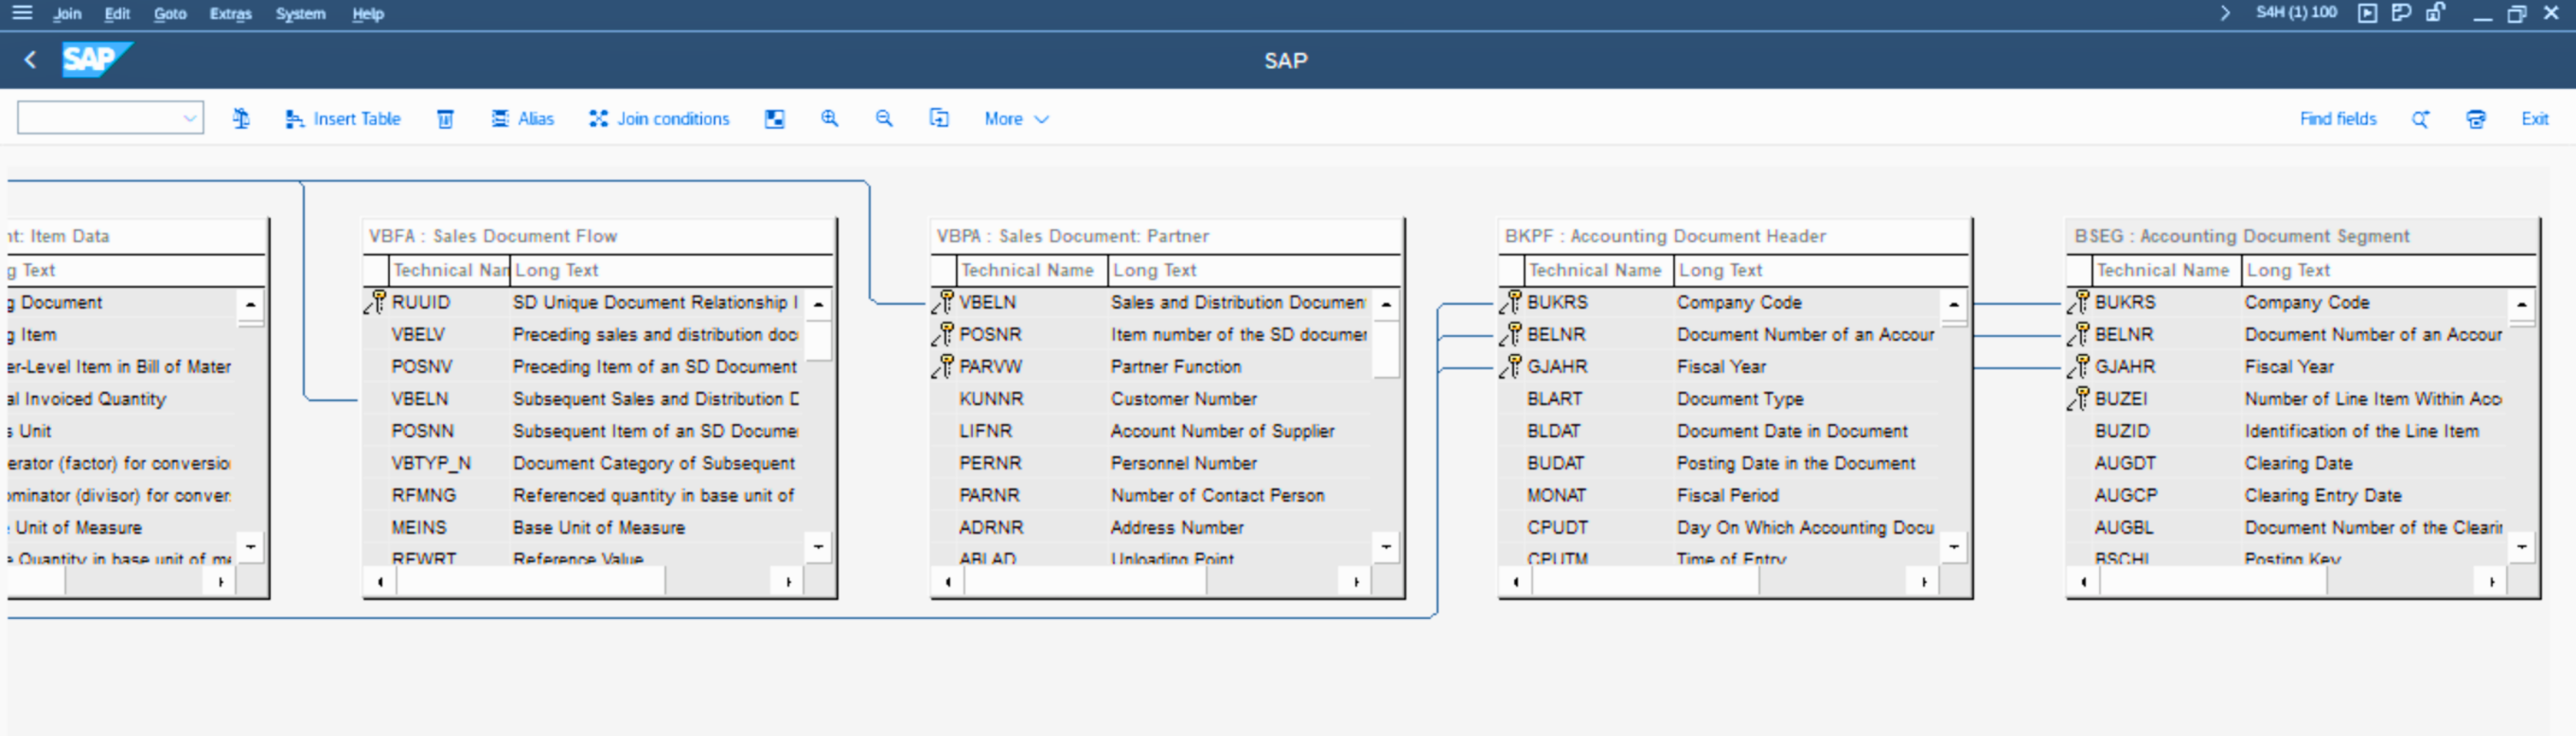Click the balance scale check icon
The height and width of the screenshot is (736, 2576).
(241, 119)
